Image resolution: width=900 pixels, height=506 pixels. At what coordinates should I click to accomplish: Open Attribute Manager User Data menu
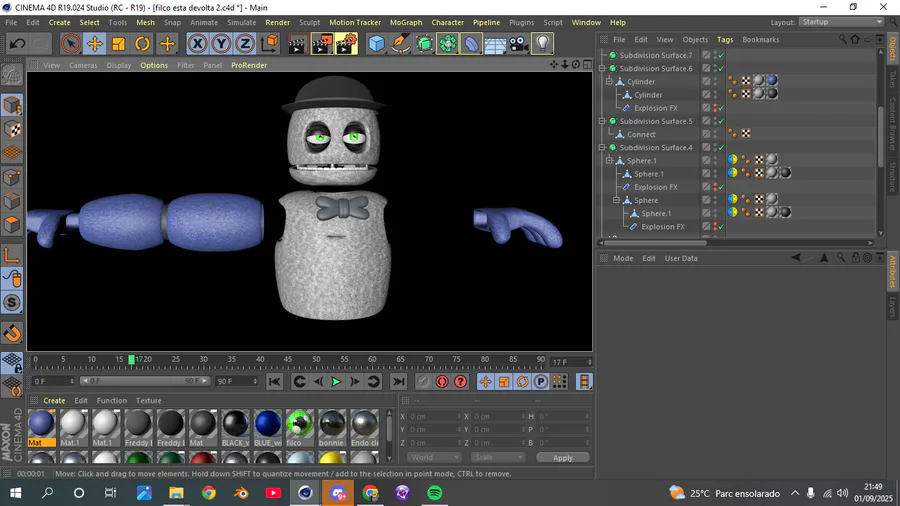tap(681, 258)
